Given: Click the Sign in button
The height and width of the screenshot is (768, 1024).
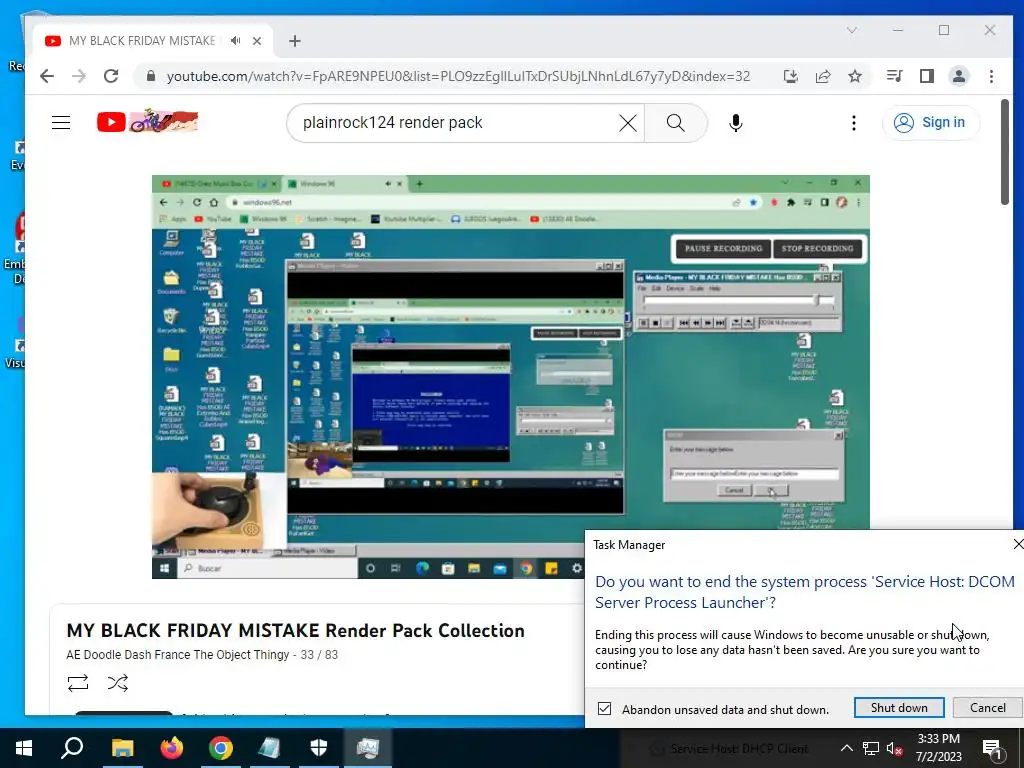Looking at the screenshot, I should (931, 123).
